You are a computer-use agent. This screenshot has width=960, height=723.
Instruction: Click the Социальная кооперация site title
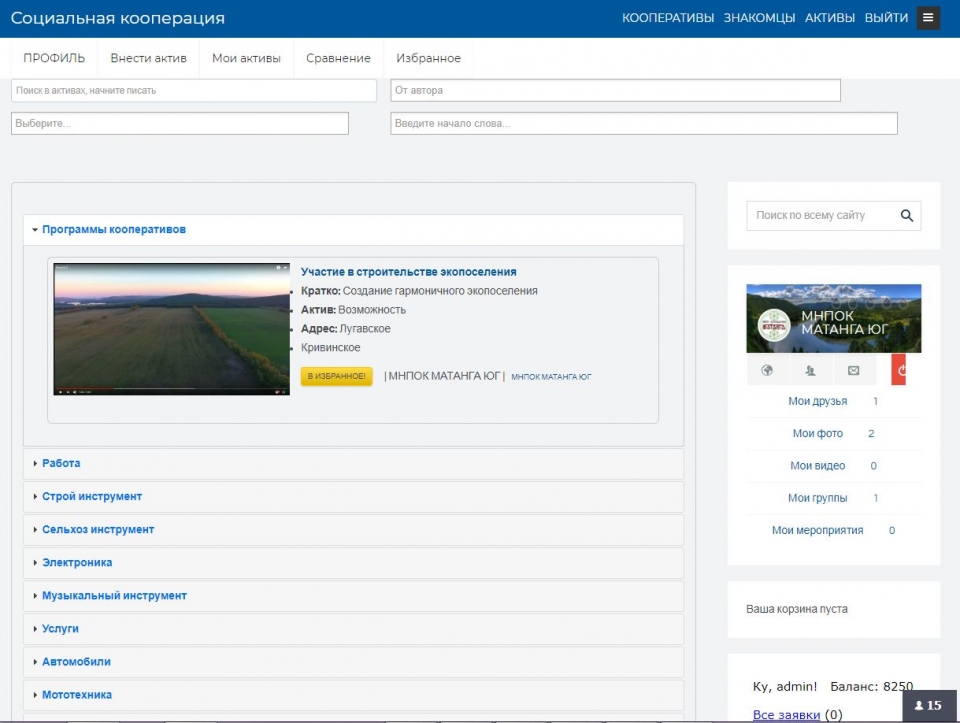coord(118,18)
